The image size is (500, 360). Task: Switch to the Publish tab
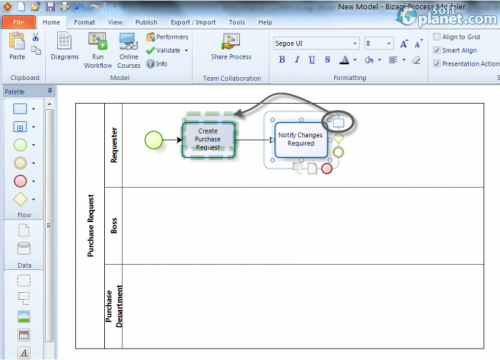[146, 22]
